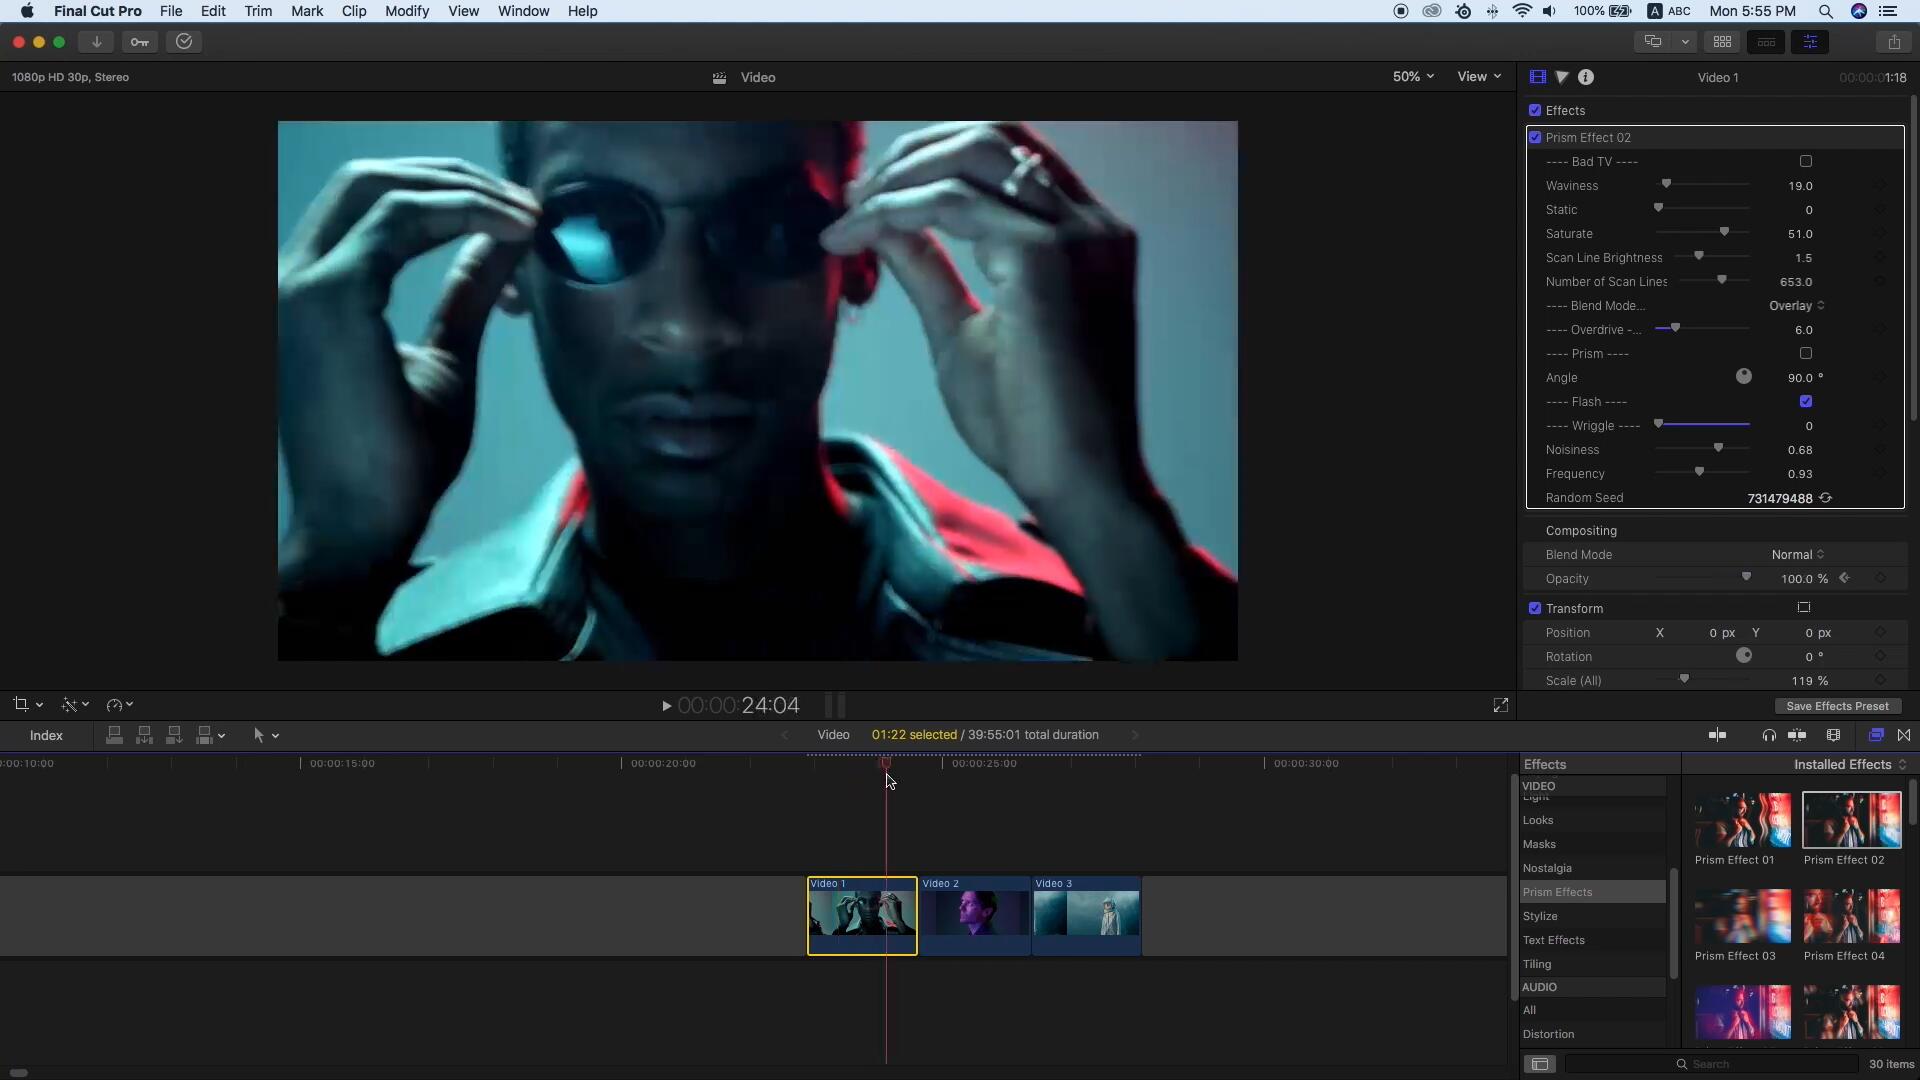Change the Overlay blend mode popup
Image resolution: width=1920 pixels, height=1080 pixels.
pyautogui.click(x=1796, y=306)
